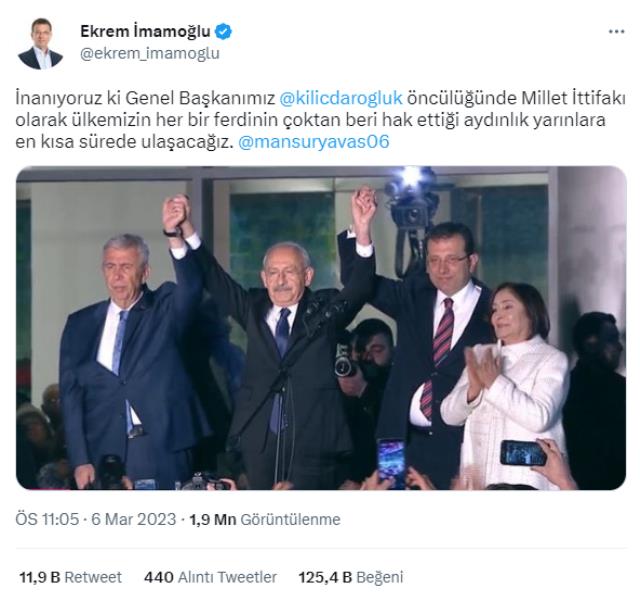Show the 11,9 B Retweet list

coord(70,577)
